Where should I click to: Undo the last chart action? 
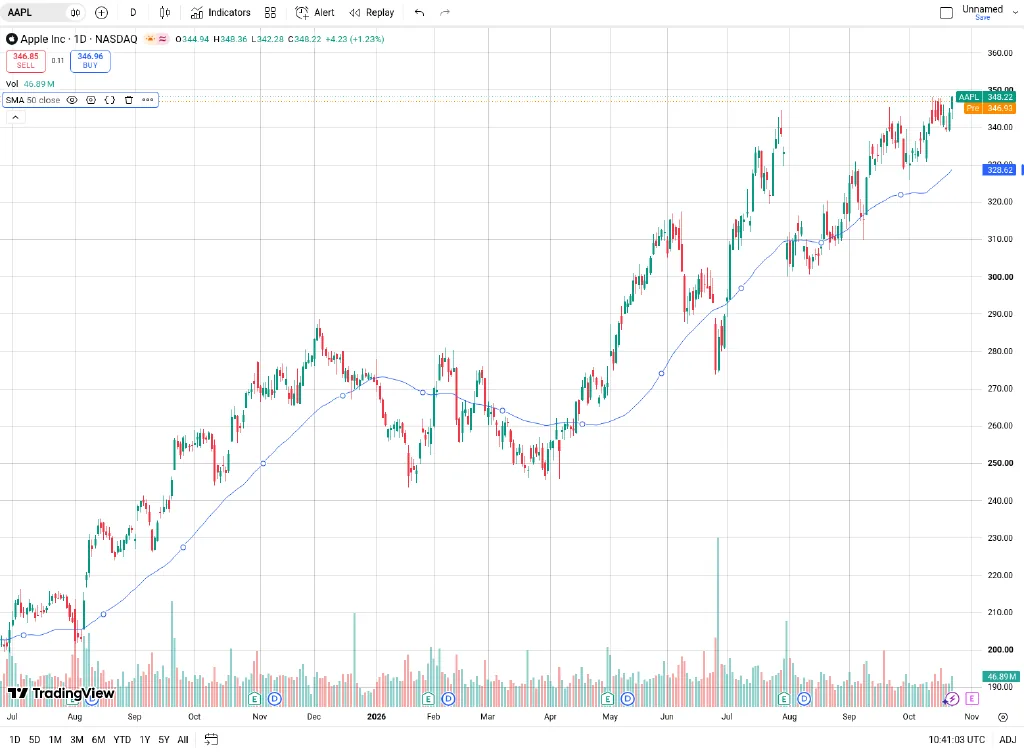tap(419, 12)
